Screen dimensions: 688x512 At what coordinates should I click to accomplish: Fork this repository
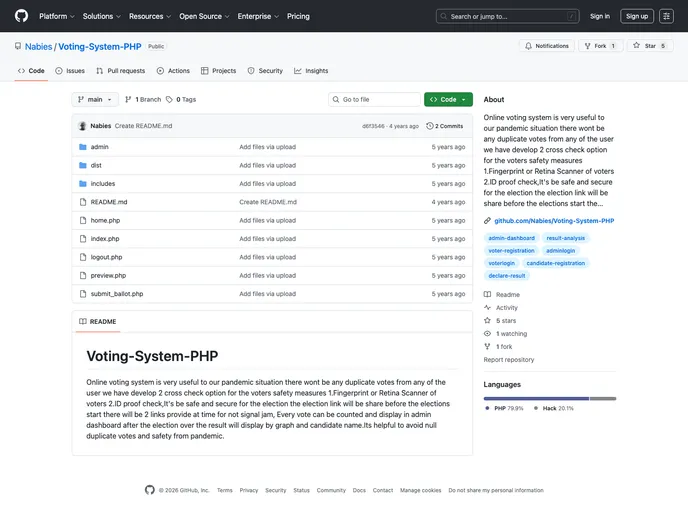(x=600, y=46)
